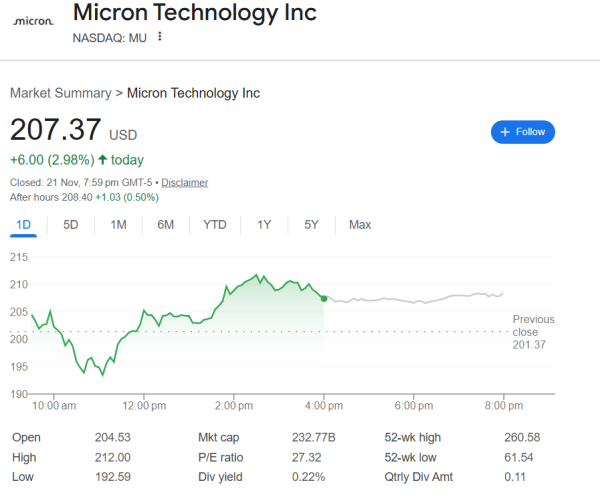Click the 207.37 stock price
The height and width of the screenshot is (499, 600).
(56, 130)
